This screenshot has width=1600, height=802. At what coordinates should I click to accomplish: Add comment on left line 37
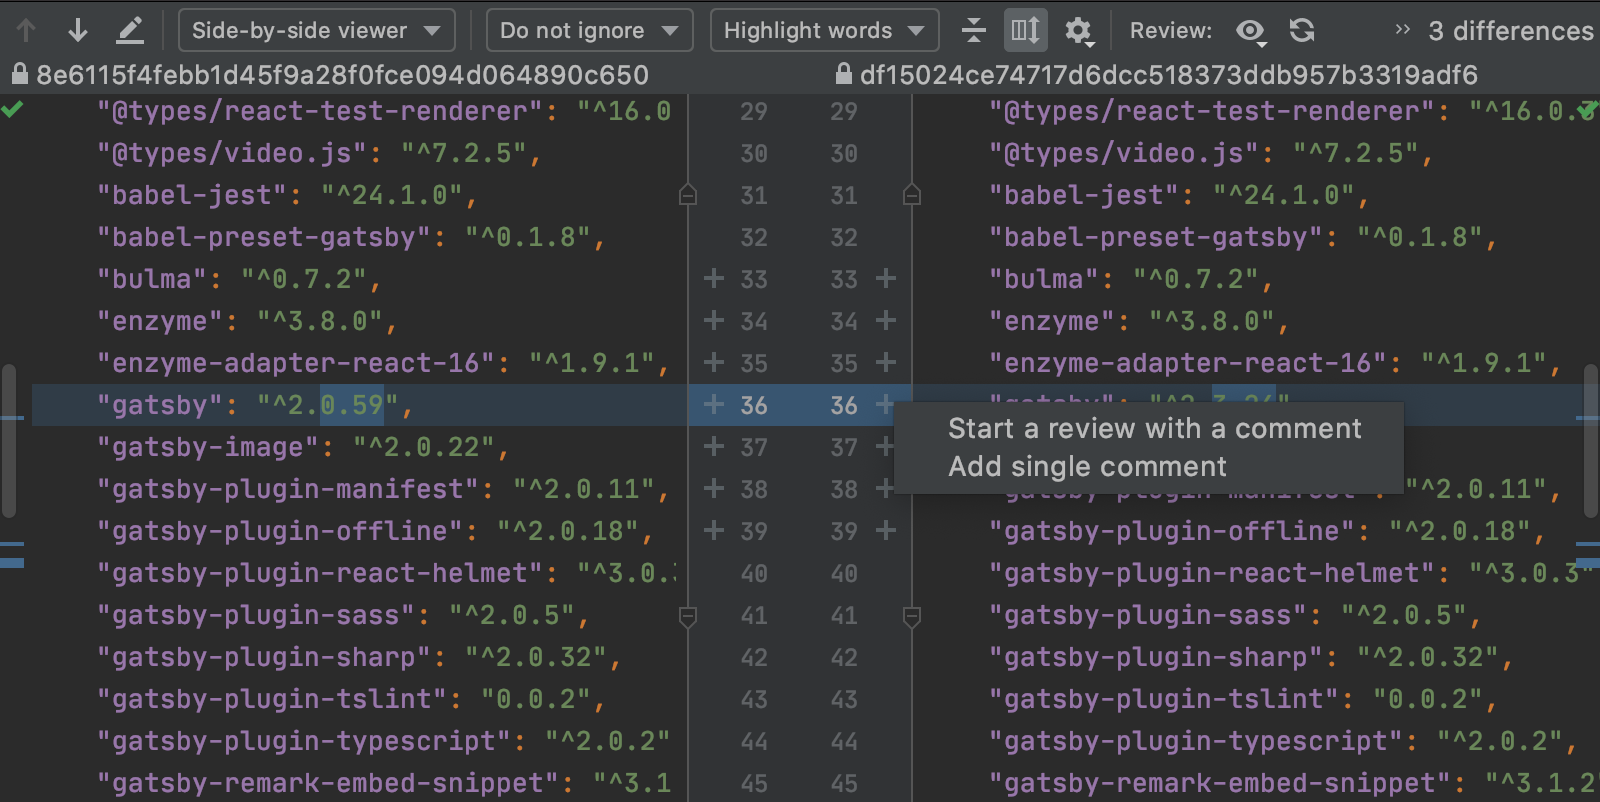[x=714, y=446]
